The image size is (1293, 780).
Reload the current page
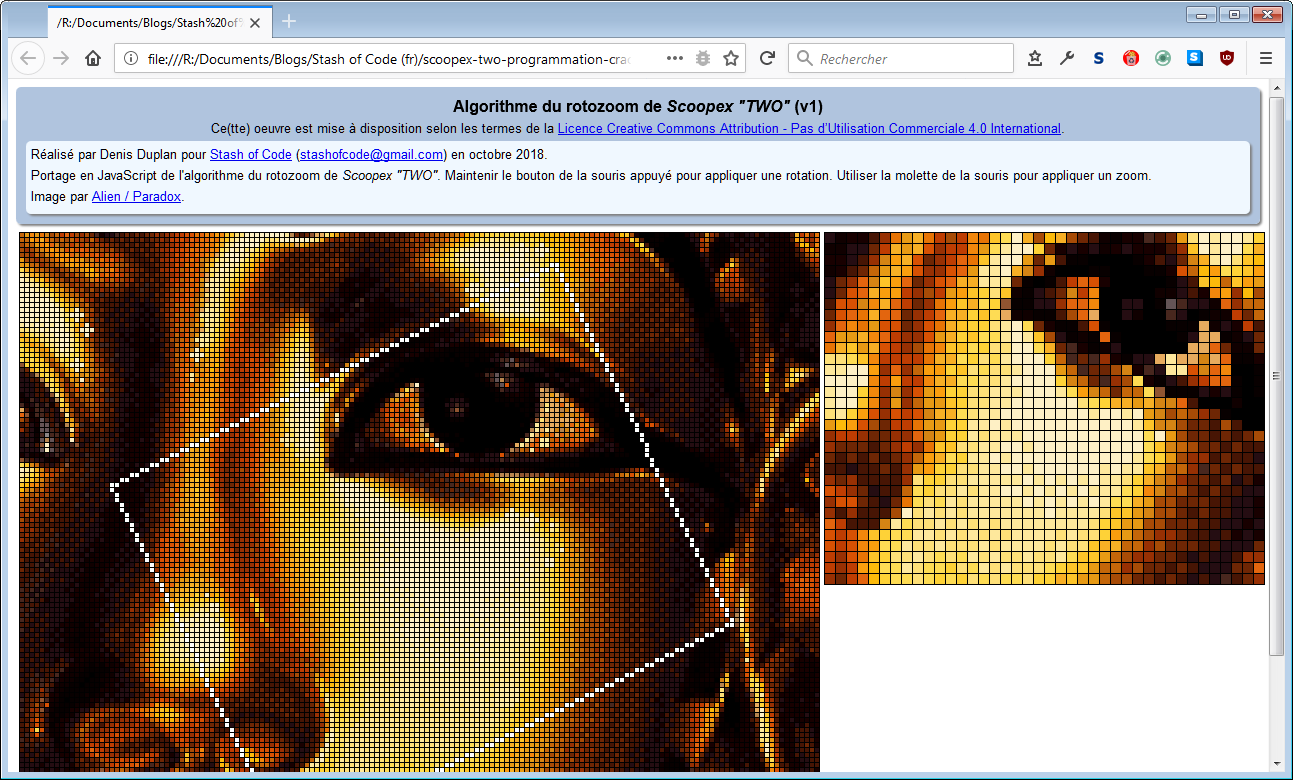(x=767, y=58)
